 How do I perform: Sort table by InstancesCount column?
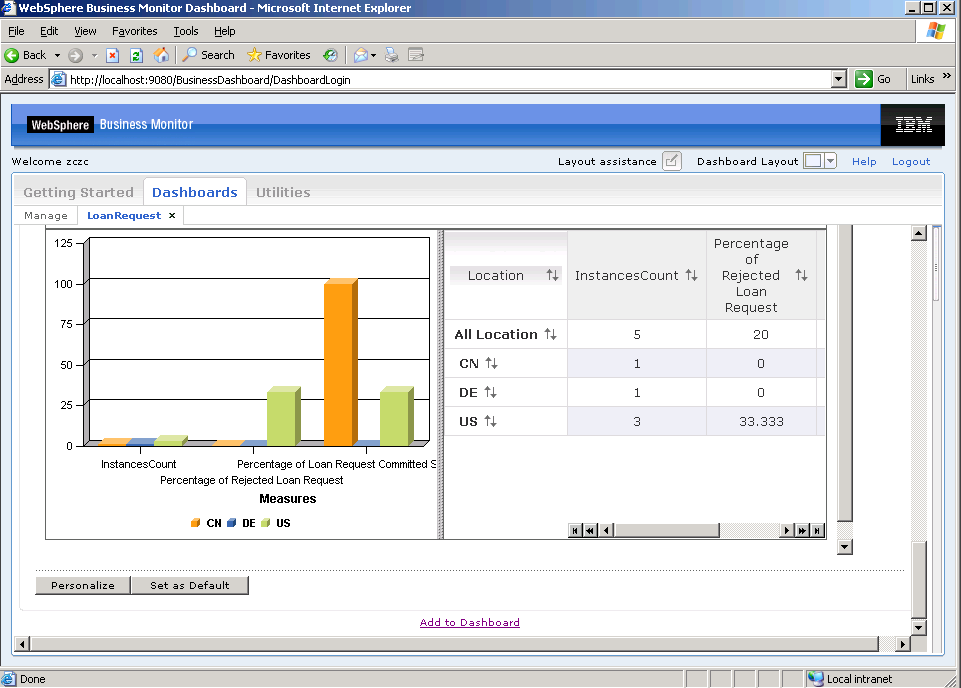coord(691,276)
